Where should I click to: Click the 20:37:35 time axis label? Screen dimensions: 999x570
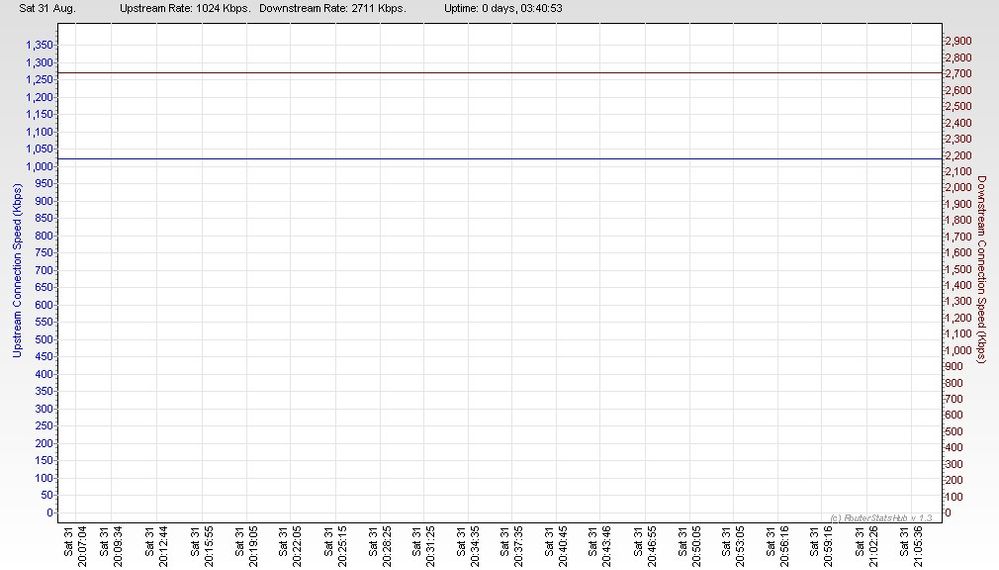pyautogui.click(x=517, y=546)
